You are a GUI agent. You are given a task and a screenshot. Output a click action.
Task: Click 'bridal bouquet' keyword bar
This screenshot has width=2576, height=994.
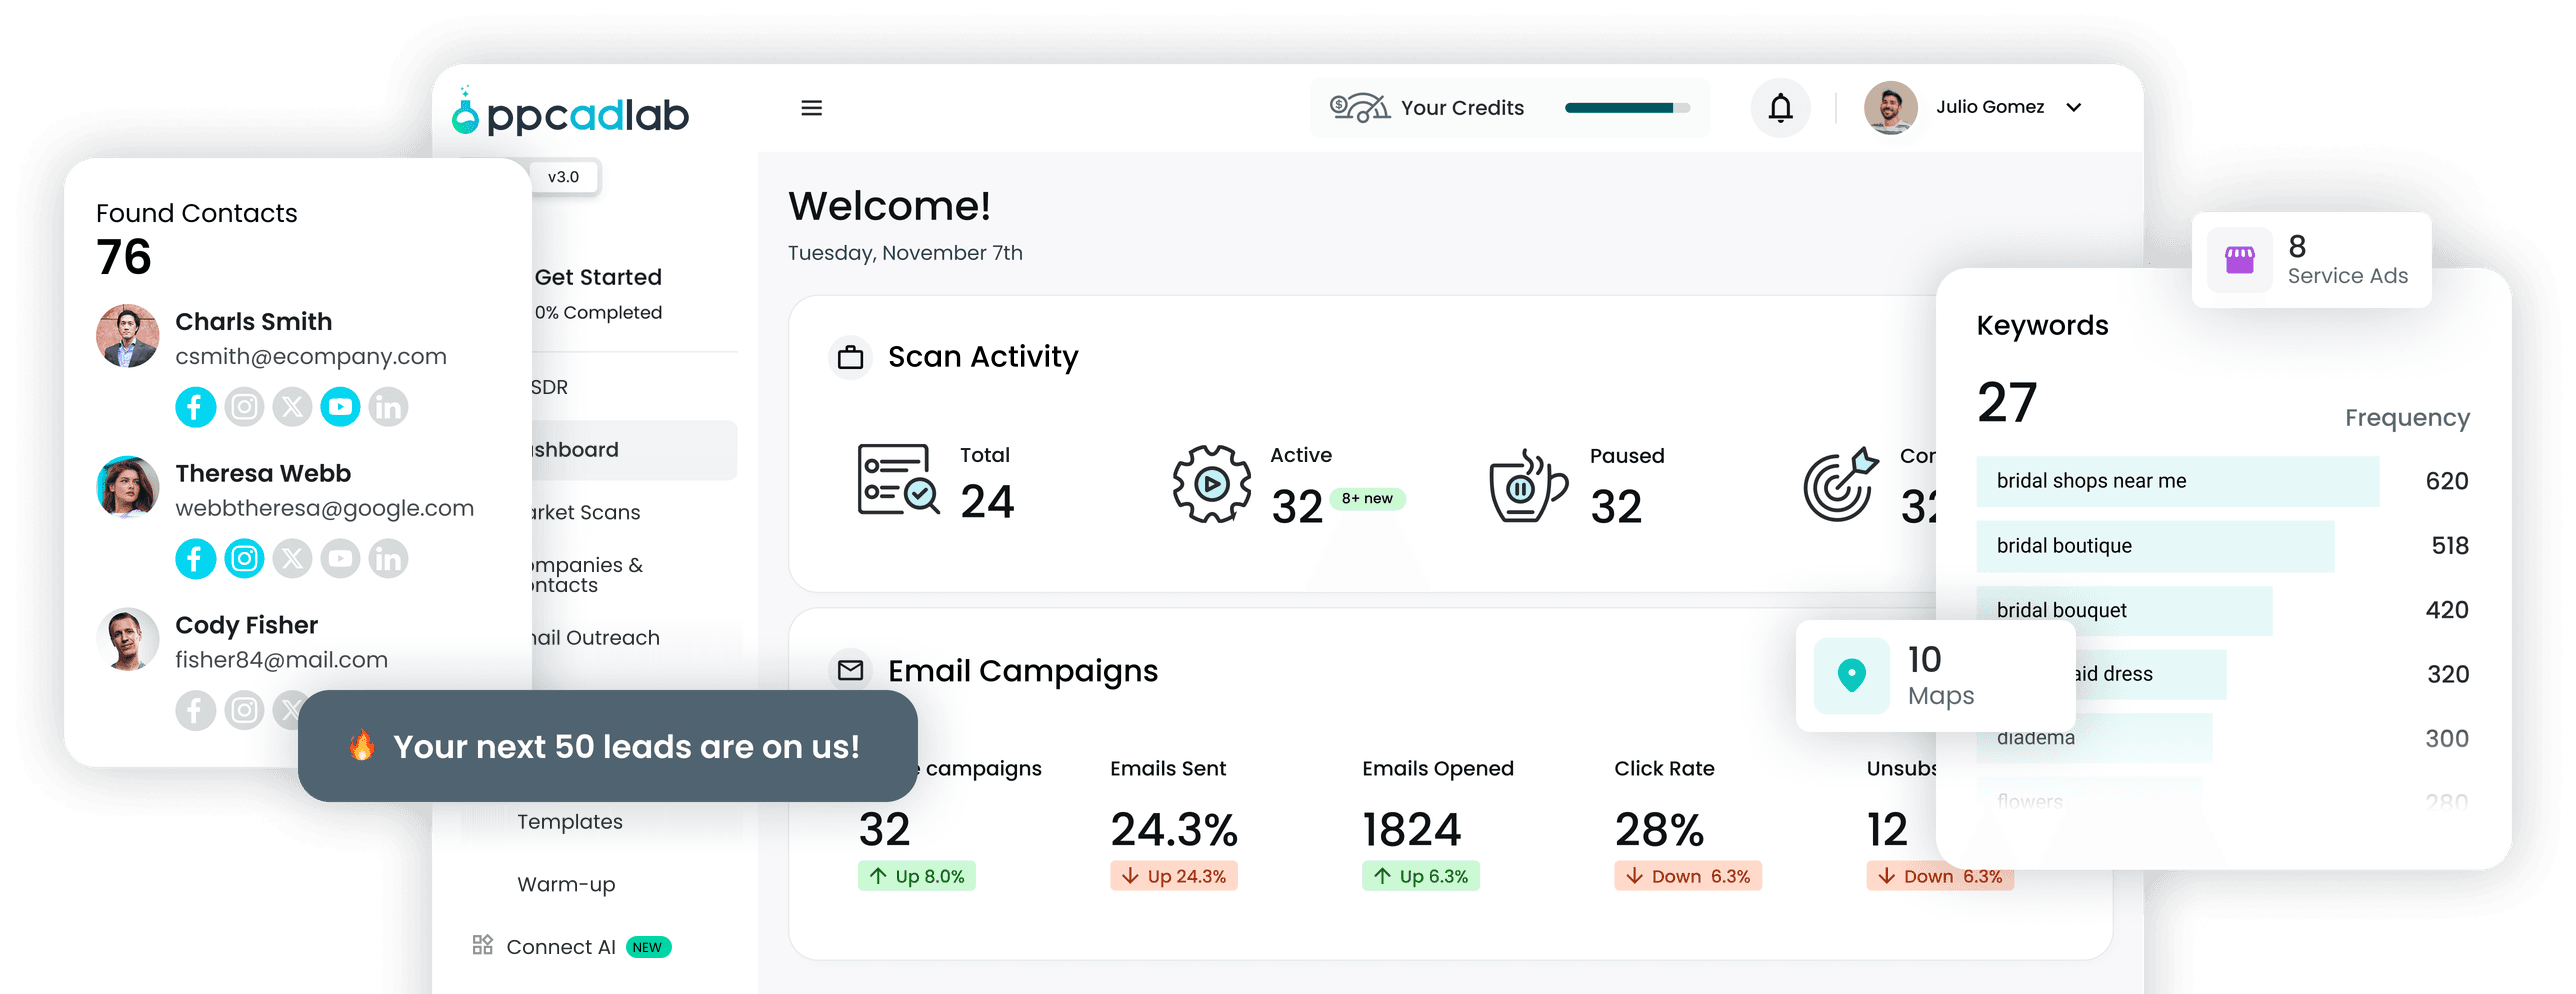point(2124,610)
